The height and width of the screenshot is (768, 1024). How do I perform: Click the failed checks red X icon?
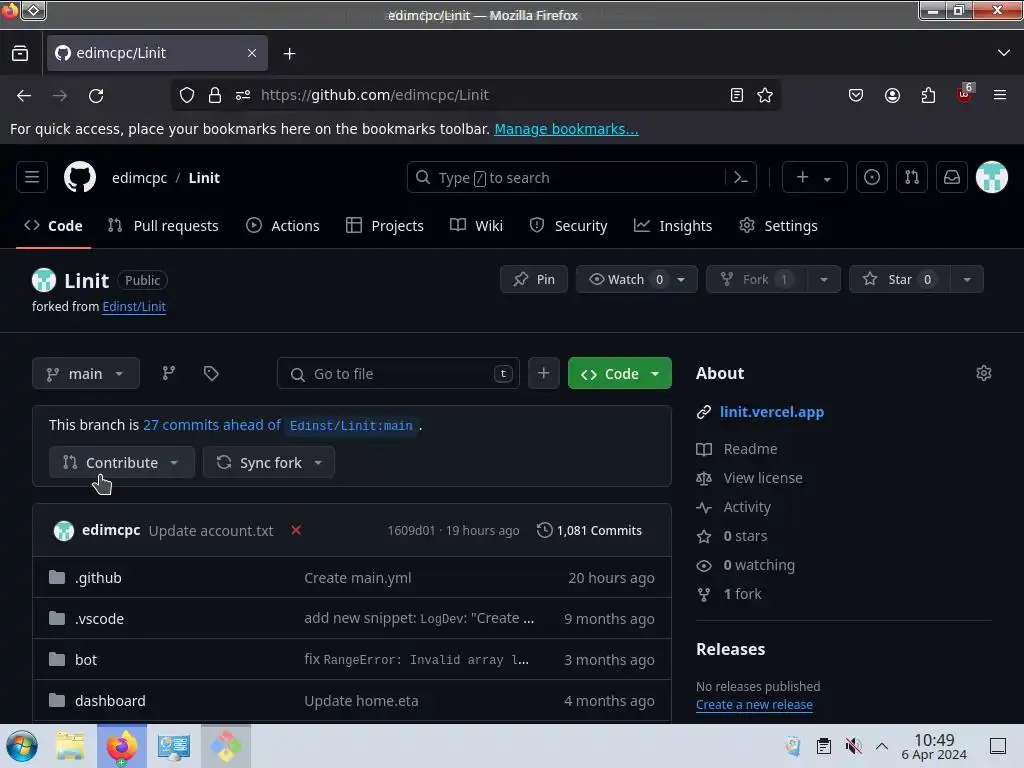[x=296, y=530]
